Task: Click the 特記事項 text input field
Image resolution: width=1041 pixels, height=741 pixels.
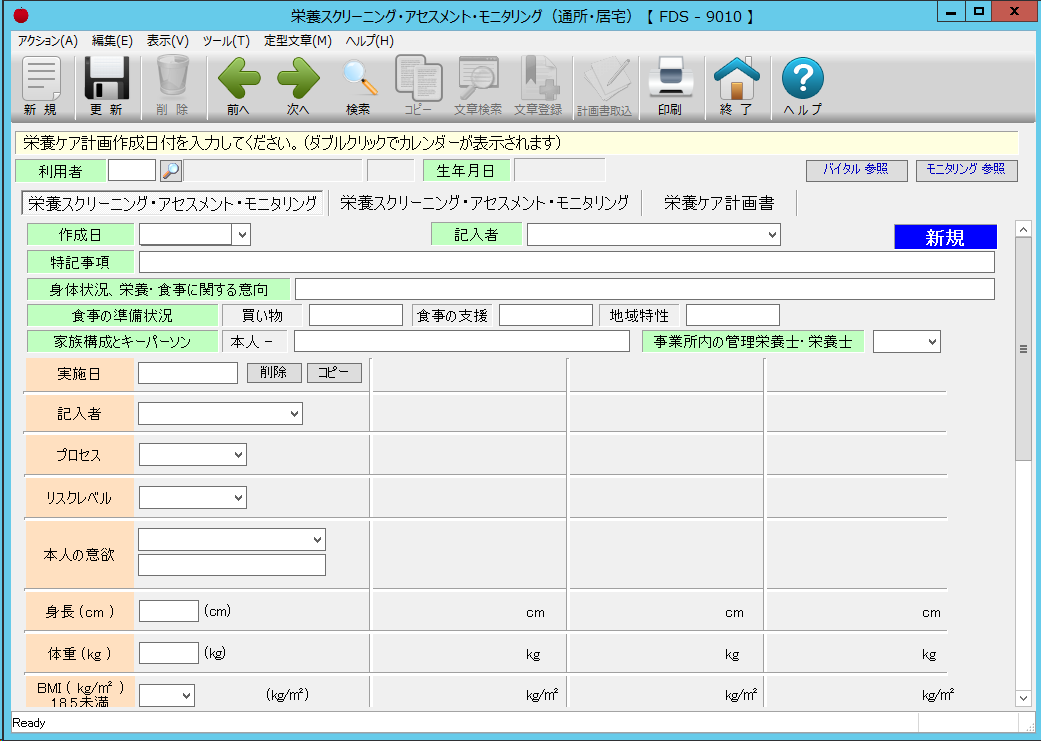Action: pyautogui.click(x=566, y=262)
